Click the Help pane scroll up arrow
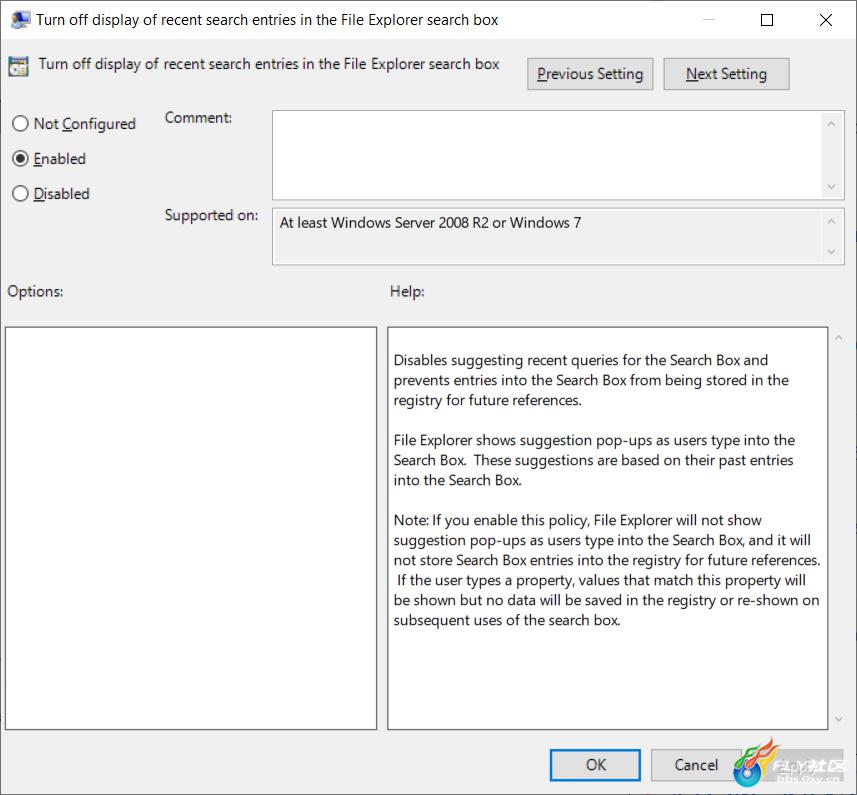The width and height of the screenshot is (857, 795). (838, 338)
